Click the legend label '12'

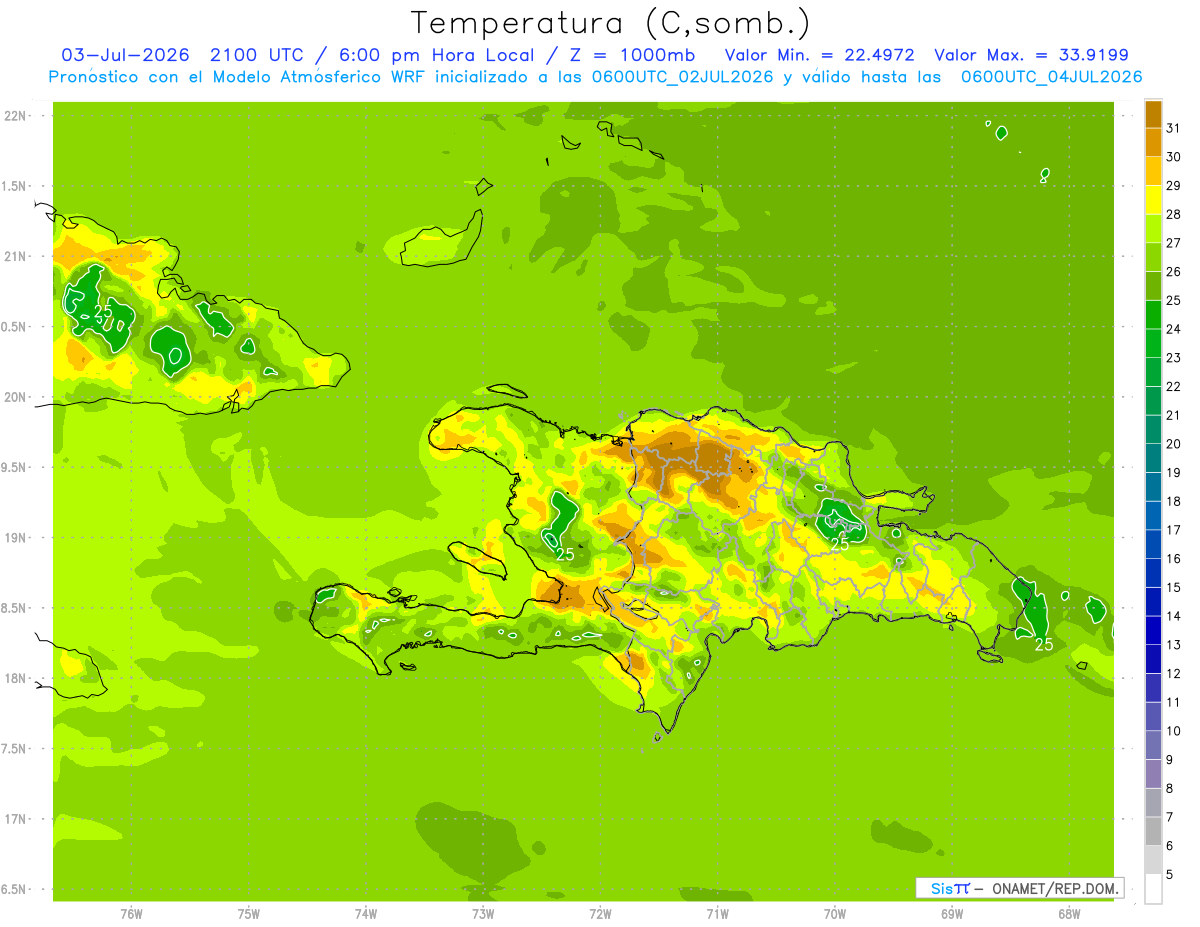pos(1173,673)
